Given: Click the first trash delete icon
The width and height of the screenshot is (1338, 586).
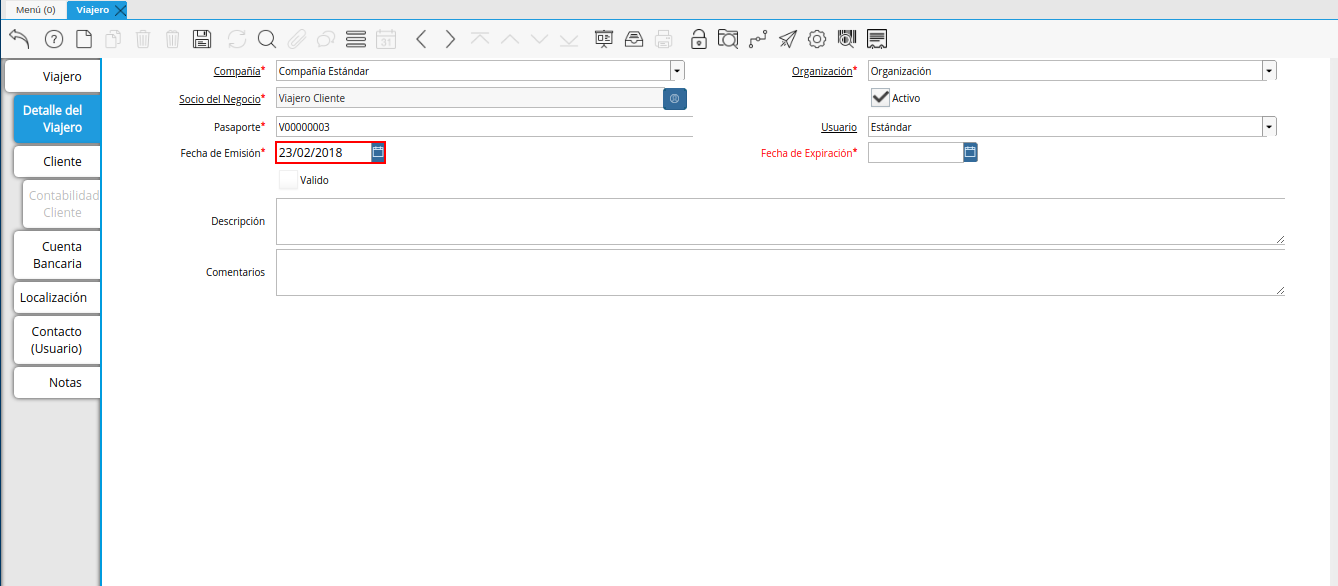Looking at the screenshot, I should click(x=143, y=39).
